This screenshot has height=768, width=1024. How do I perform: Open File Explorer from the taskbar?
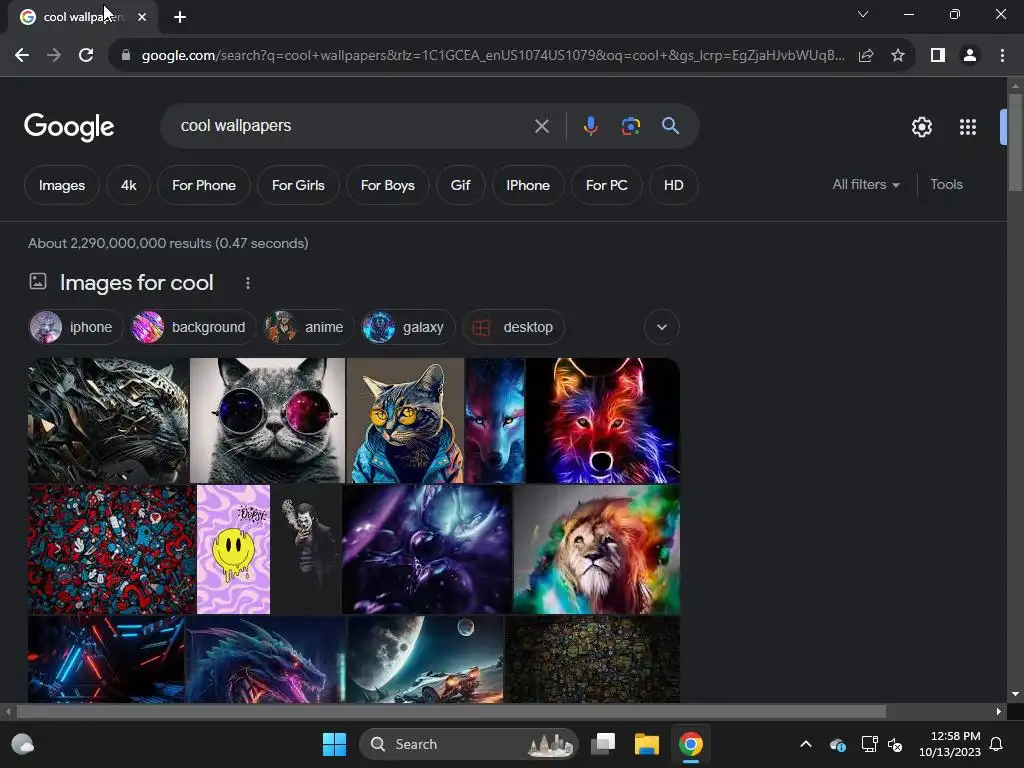point(647,744)
